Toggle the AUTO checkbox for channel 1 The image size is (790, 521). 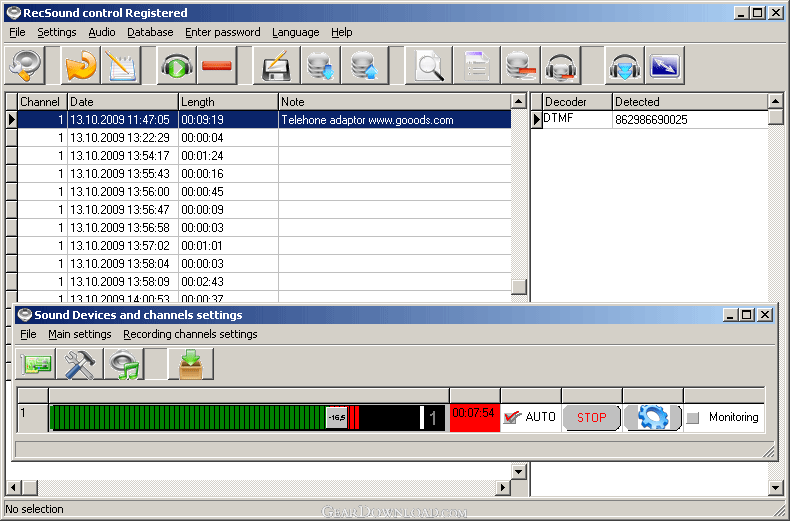(512, 417)
